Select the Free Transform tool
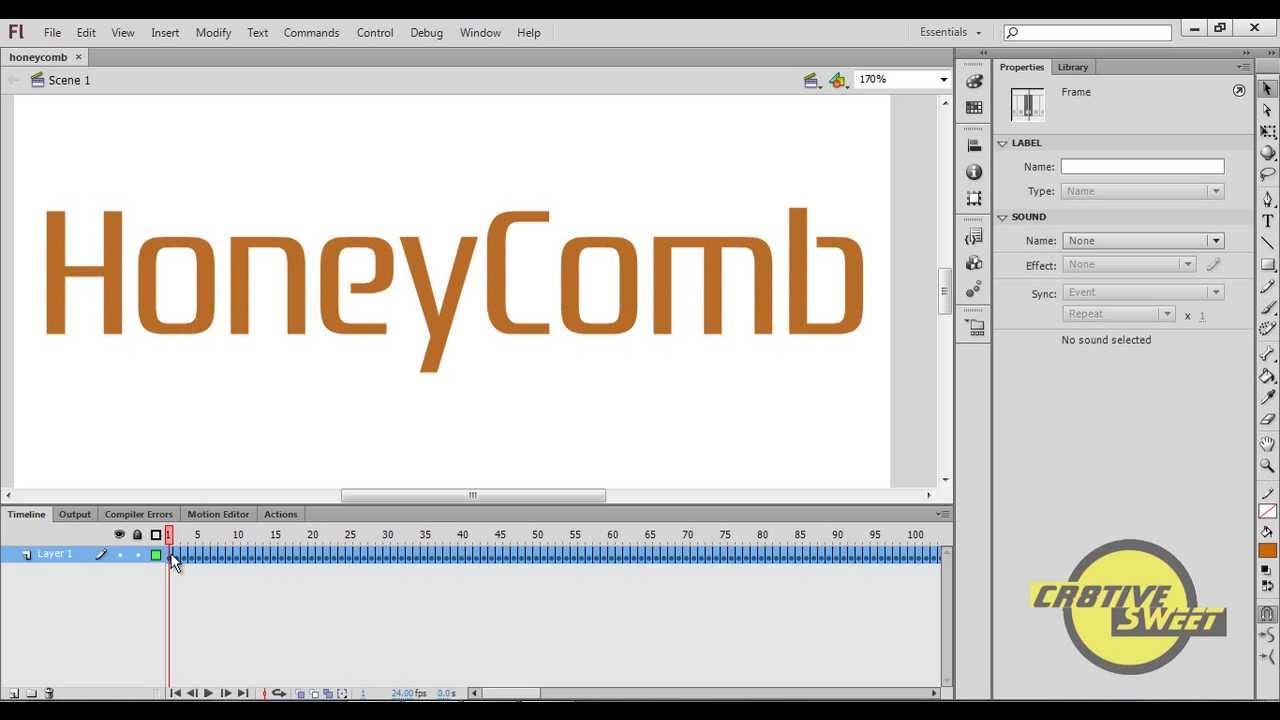The image size is (1280, 720). coord(1267,132)
